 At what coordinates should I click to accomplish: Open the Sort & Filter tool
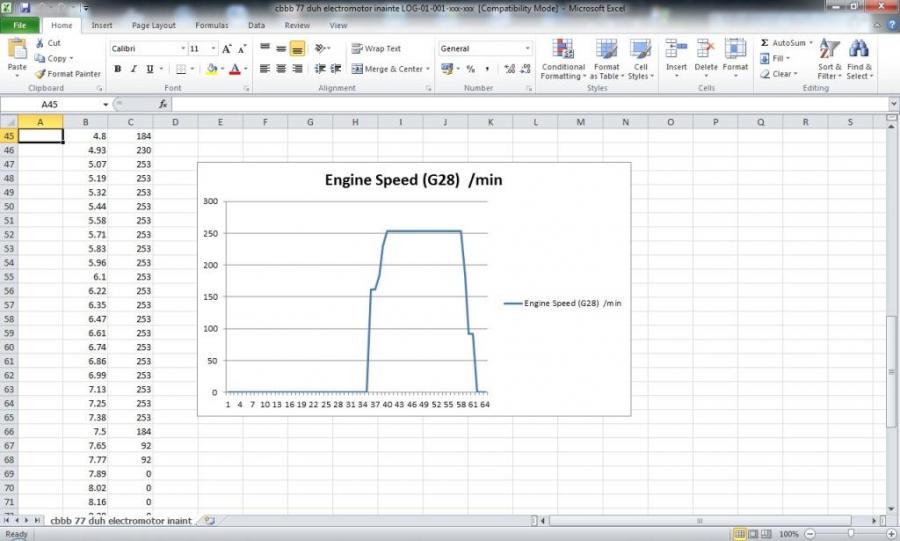tap(829, 51)
